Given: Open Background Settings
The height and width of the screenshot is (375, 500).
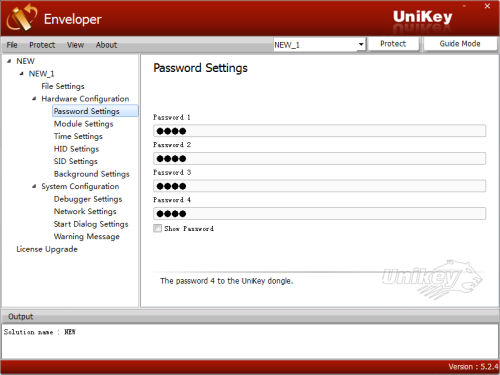Looking at the screenshot, I should (x=91, y=174).
